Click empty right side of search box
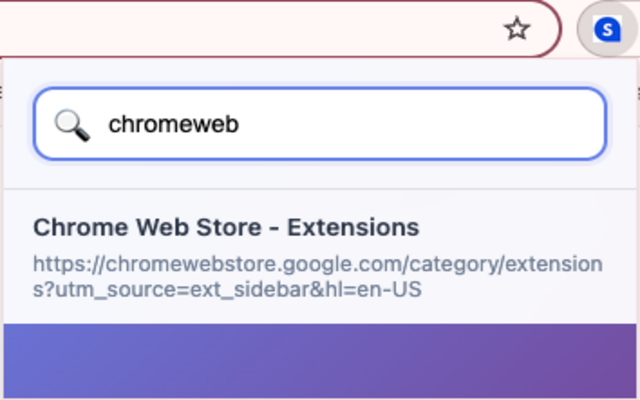Image resolution: width=640 pixels, height=400 pixels. (500, 124)
